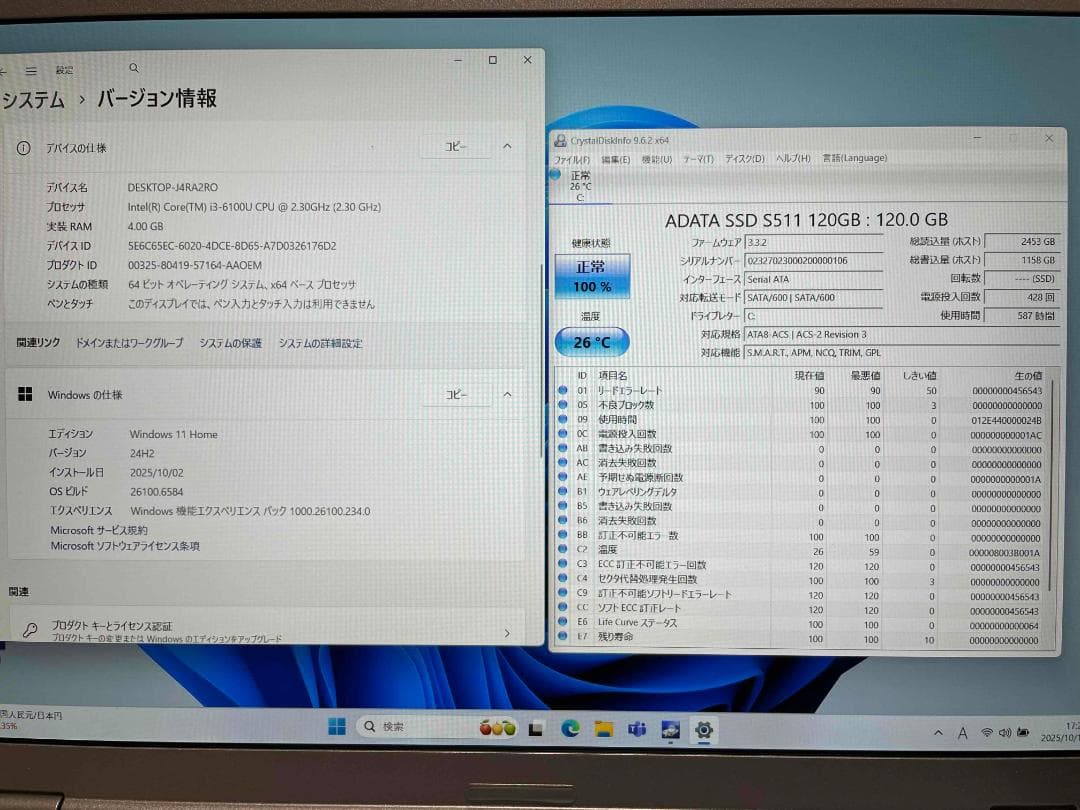This screenshot has height=810, width=1080.
Task: Open プロダクト キーとライセンス認証 entry
Action: click(x=265, y=630)
